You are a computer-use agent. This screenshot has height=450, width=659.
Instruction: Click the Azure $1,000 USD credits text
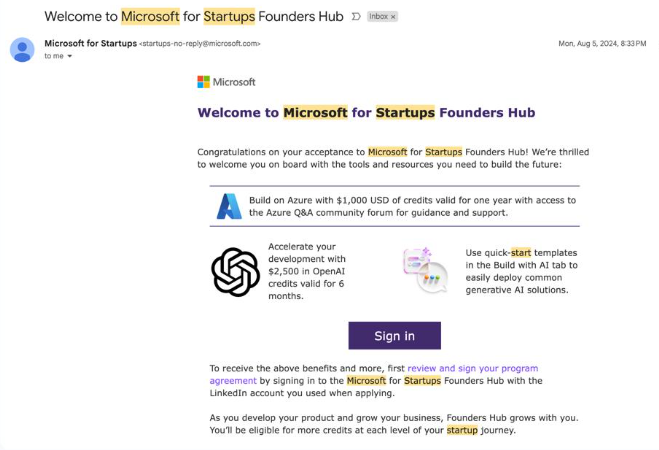(x=412, y=206)
